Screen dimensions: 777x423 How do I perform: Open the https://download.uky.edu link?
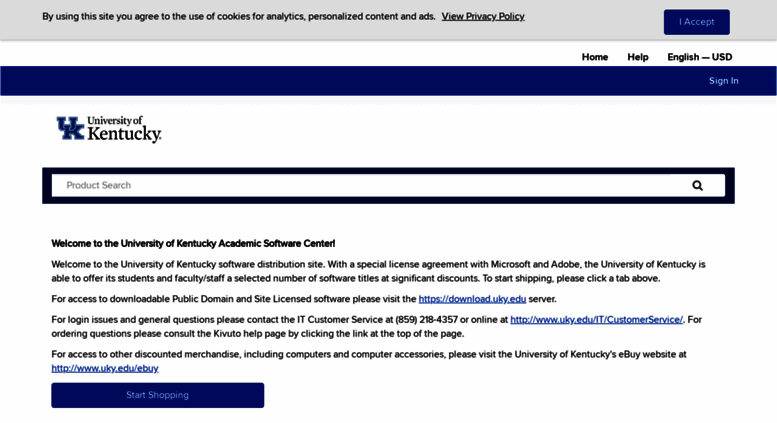tap(472, 299)
